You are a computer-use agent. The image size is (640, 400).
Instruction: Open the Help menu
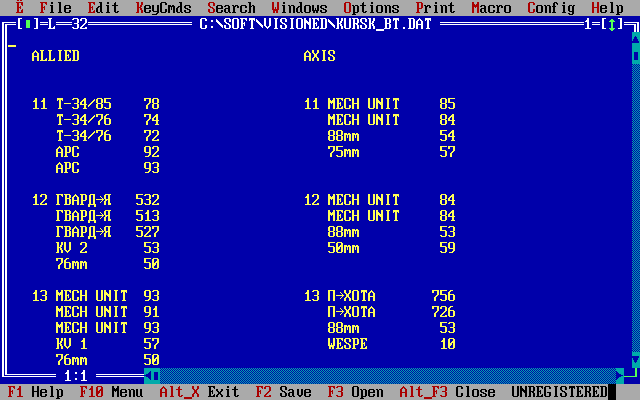607,7
